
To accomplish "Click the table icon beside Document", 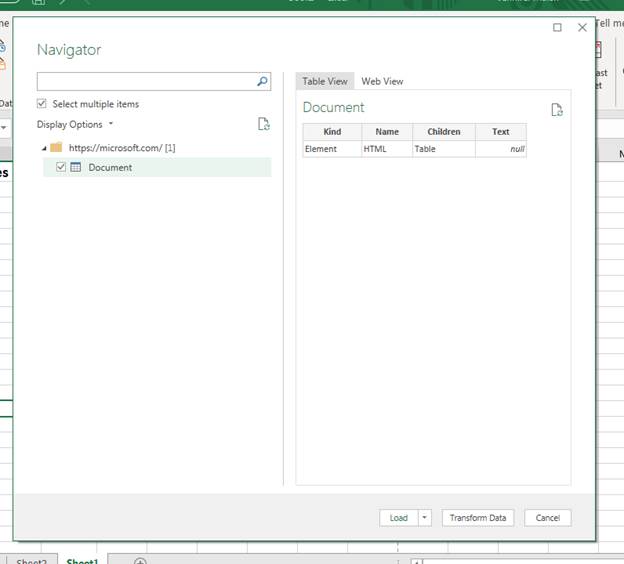I will pos(76,167).
